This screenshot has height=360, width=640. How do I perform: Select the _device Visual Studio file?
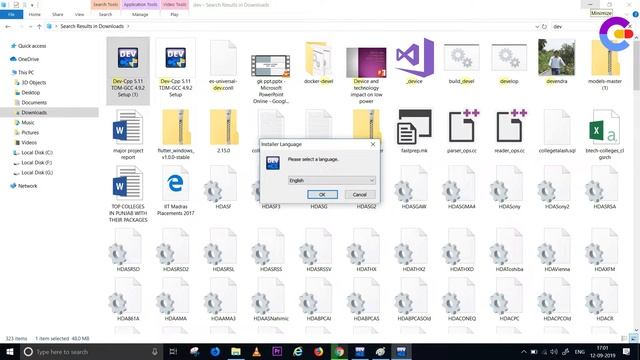point(414,61)
